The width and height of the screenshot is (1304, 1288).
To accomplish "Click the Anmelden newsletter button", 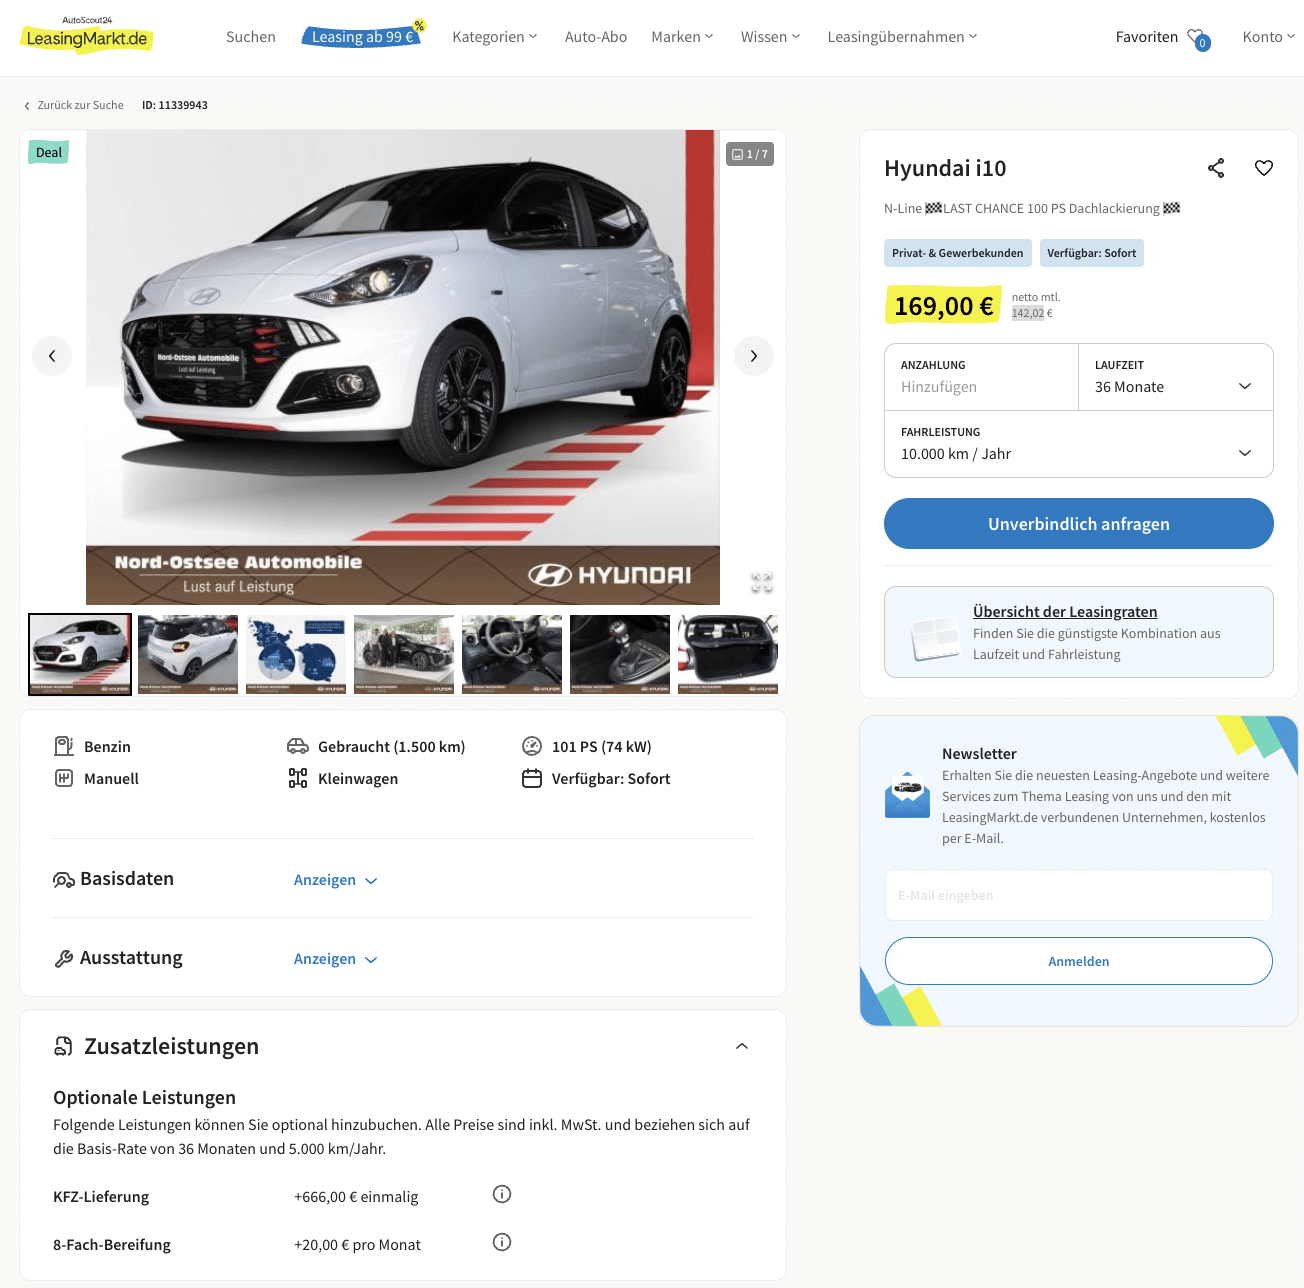I will (1079, 961).
